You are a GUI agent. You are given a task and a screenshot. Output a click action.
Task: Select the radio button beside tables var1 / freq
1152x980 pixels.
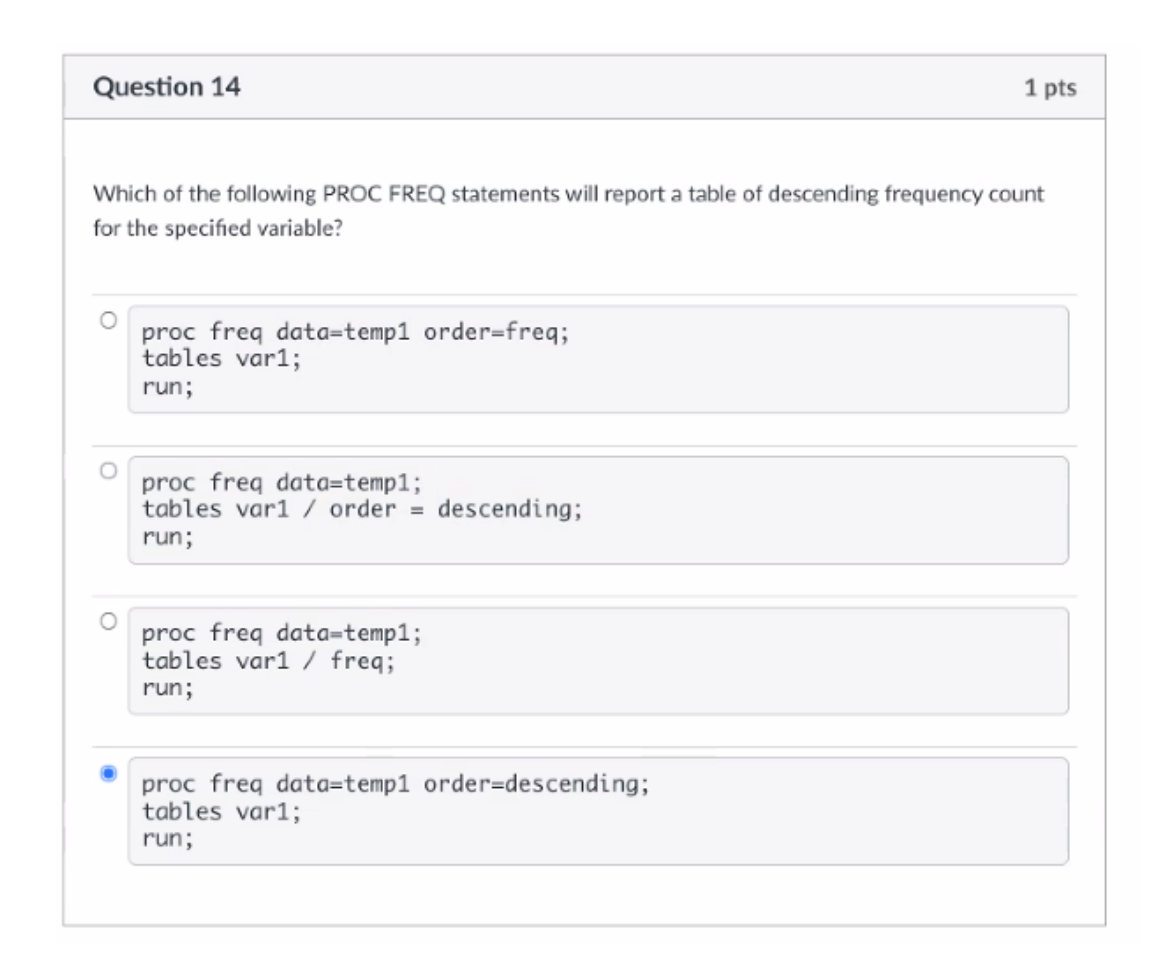109,621
